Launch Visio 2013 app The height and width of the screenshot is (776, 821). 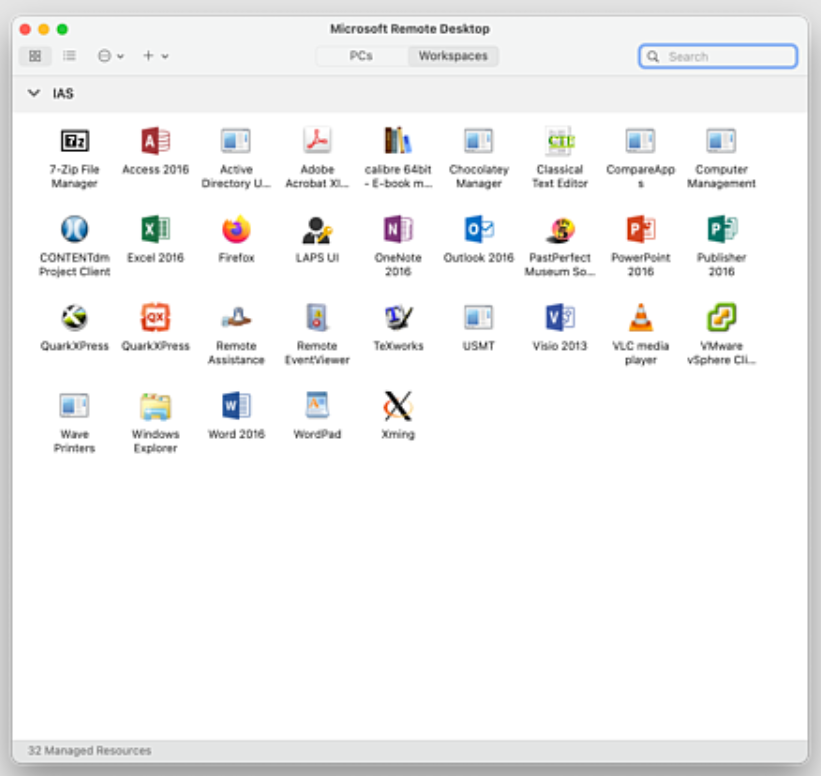click(560, 318)
